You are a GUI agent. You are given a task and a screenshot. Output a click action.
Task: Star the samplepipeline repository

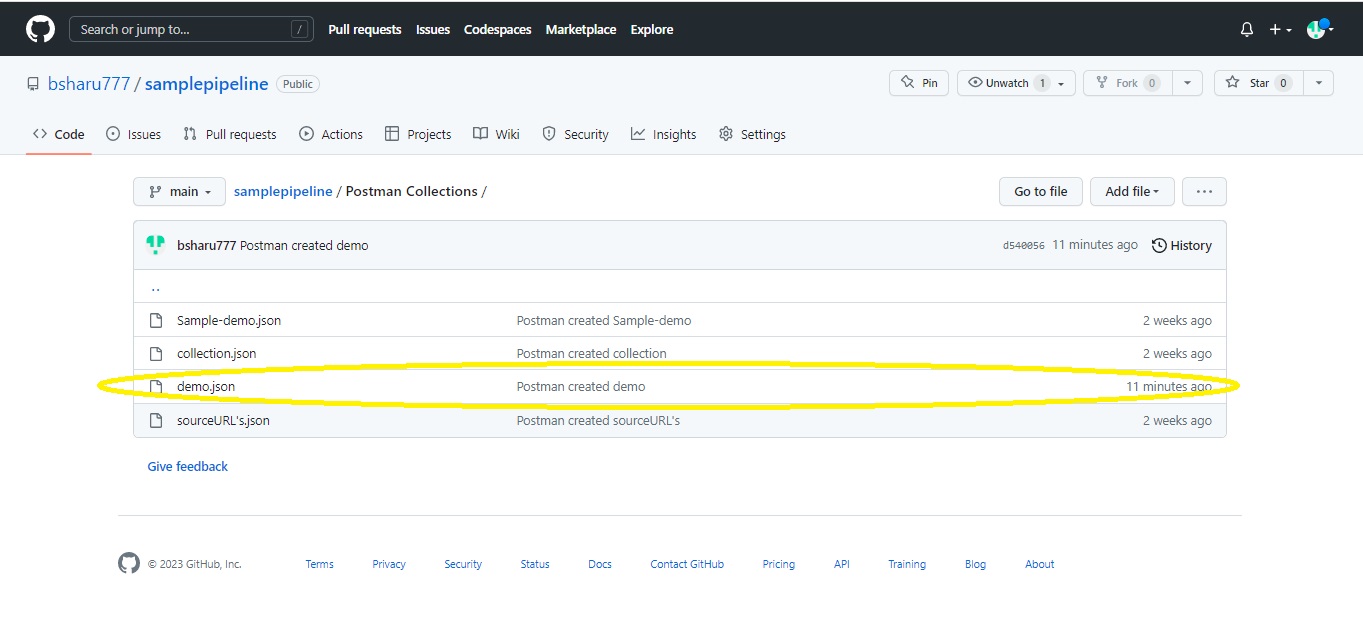click(1258, 83)
